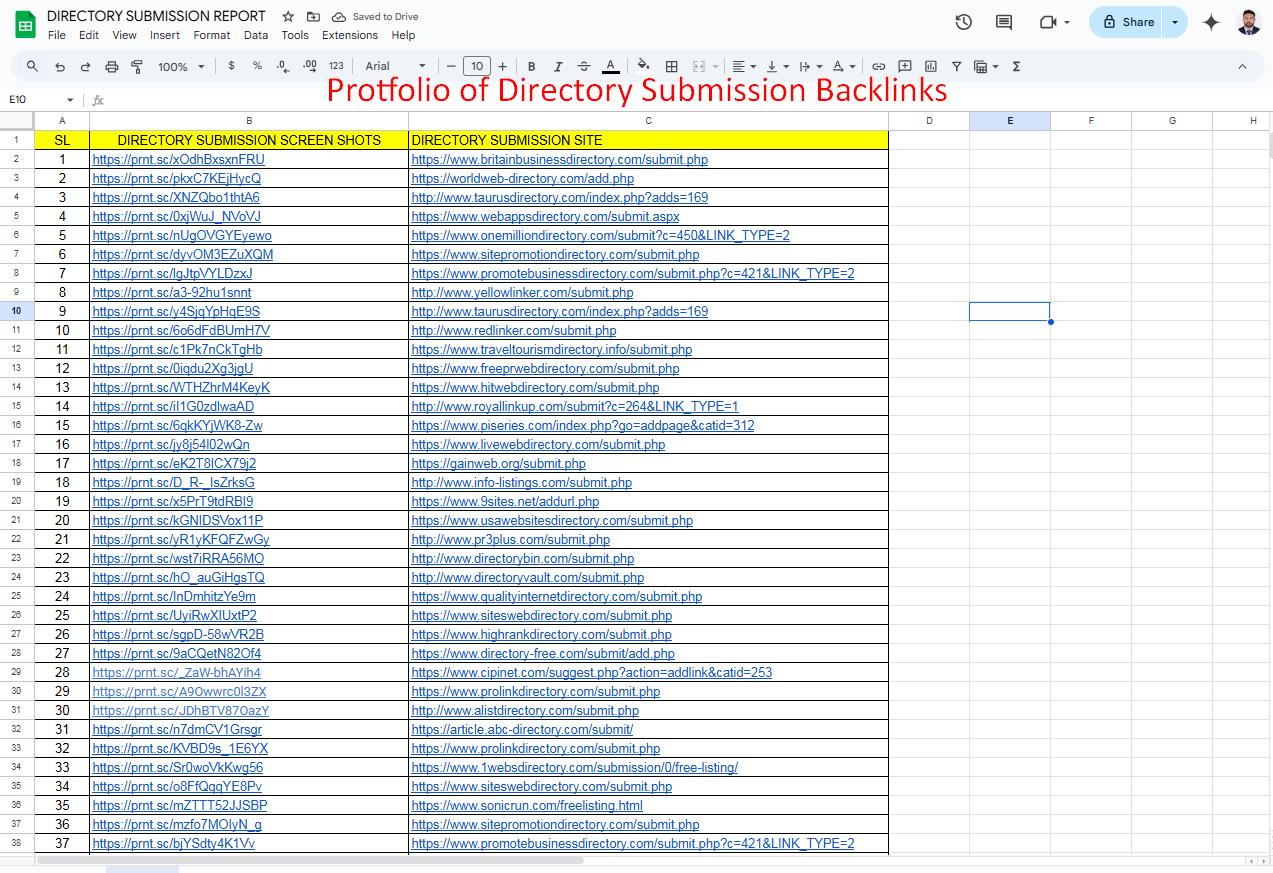Viewport: 1273px width, 873px height.
Task: Click the insert chart icon
Action: tap(931, 67)
